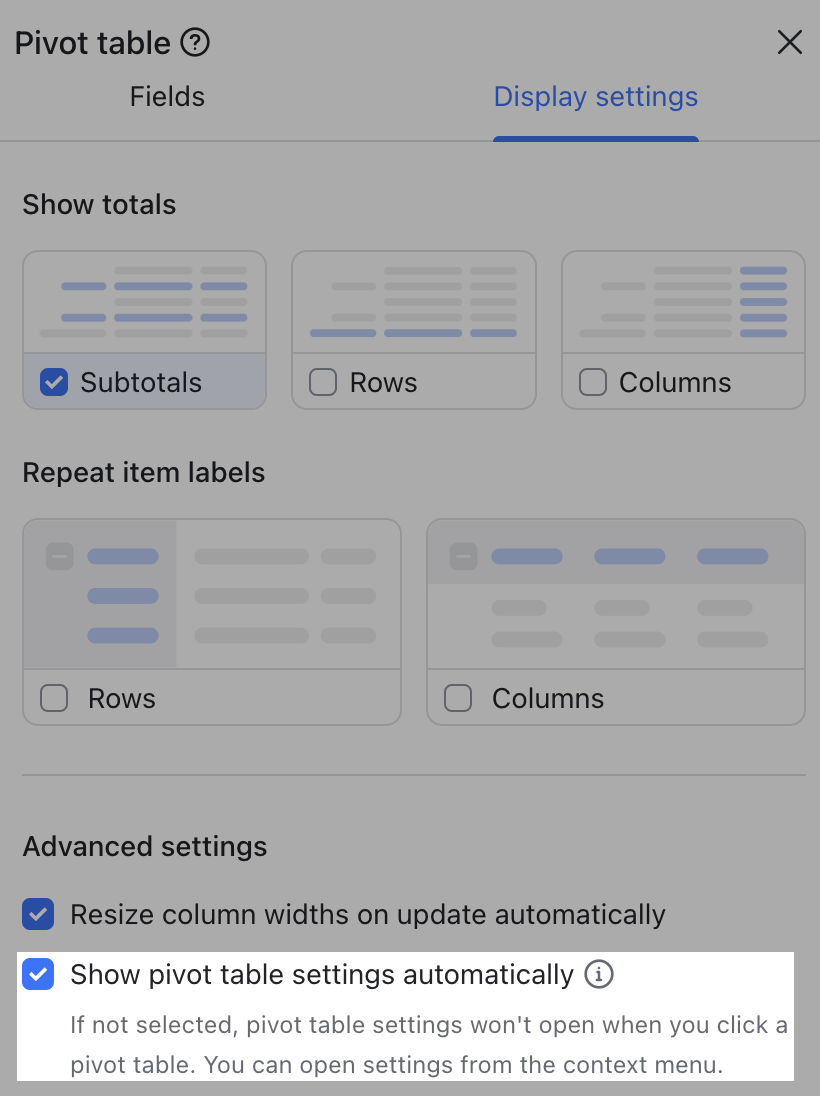Enable totals for Columns
The height and width of the screenshot is (1096, 820).
[x=593, y=382]
